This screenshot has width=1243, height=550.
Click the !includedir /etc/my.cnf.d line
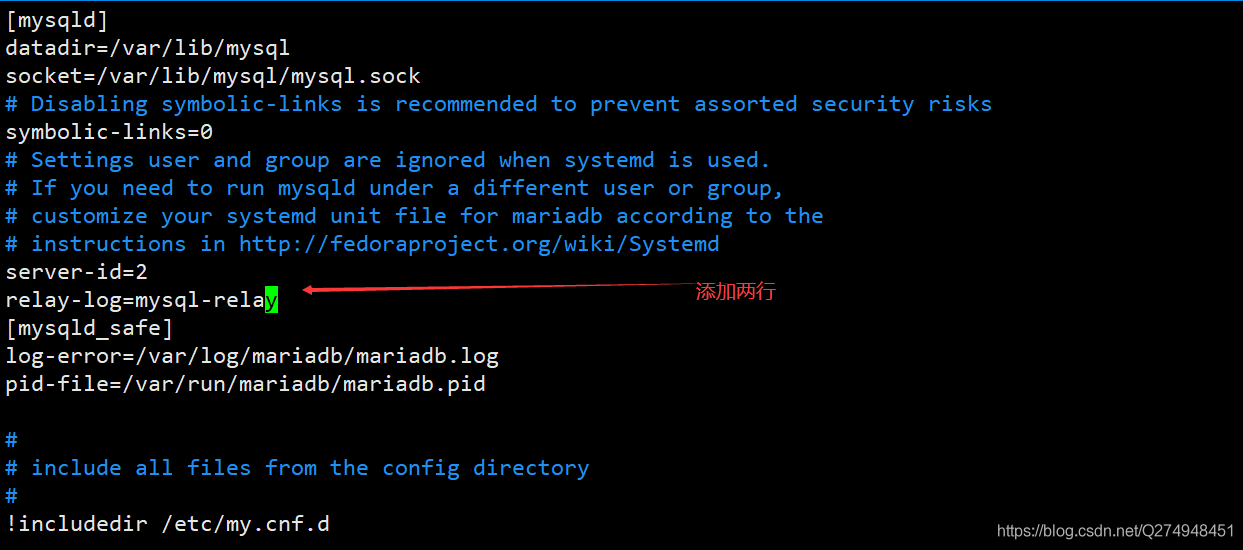point(167,522)
